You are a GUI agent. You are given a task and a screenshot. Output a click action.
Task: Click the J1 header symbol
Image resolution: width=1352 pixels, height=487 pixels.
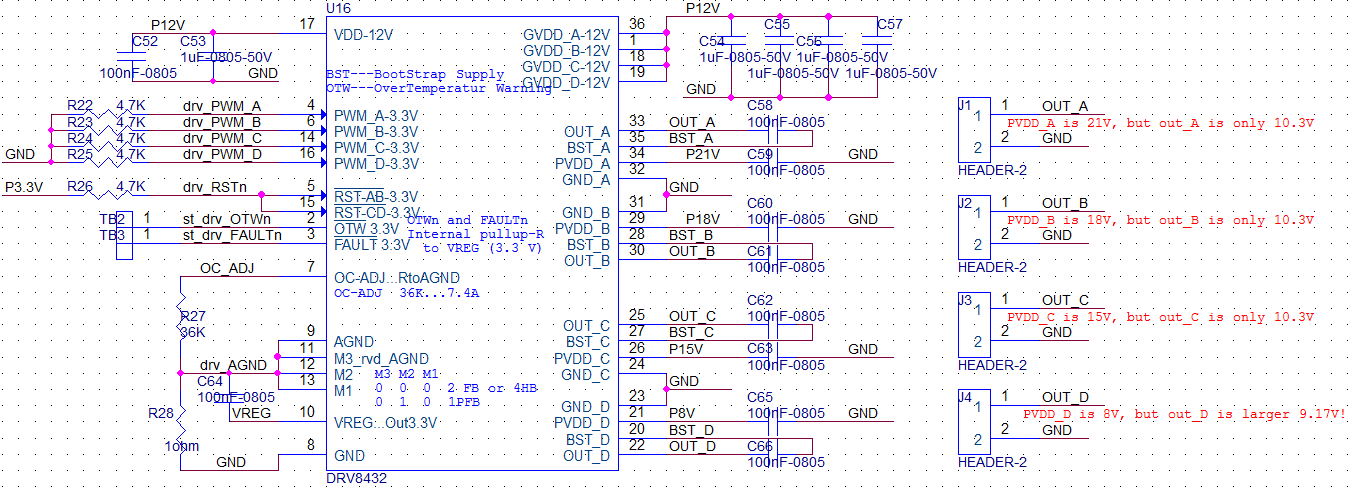tap(973, 130)
